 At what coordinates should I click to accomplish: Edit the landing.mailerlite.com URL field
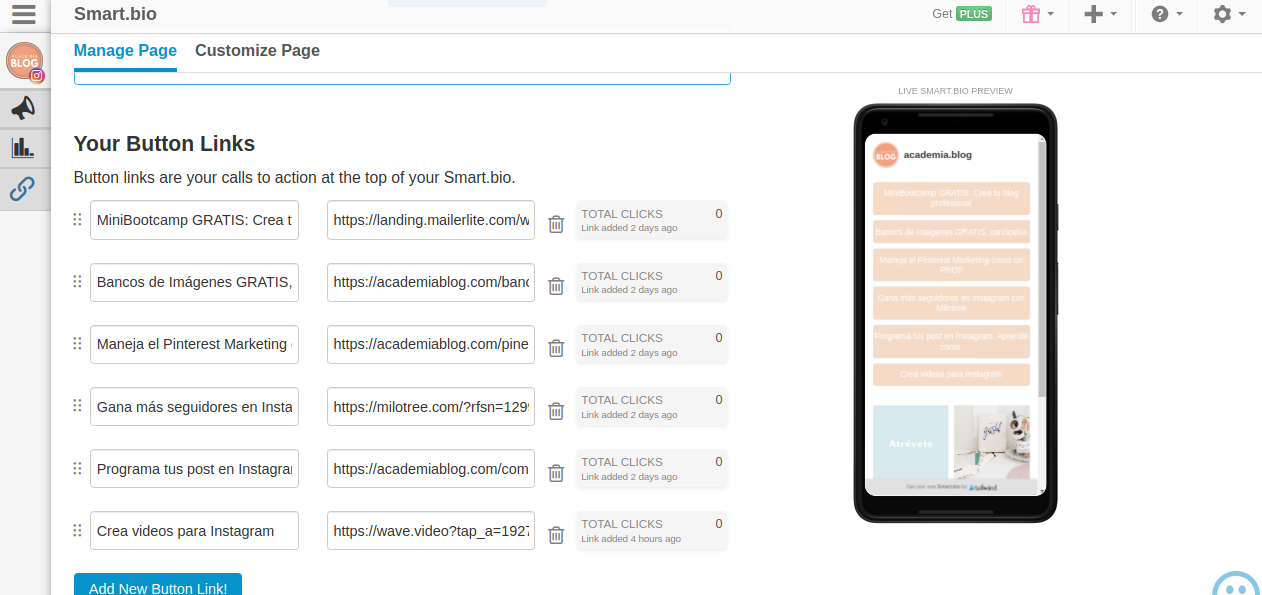point(431,220)
